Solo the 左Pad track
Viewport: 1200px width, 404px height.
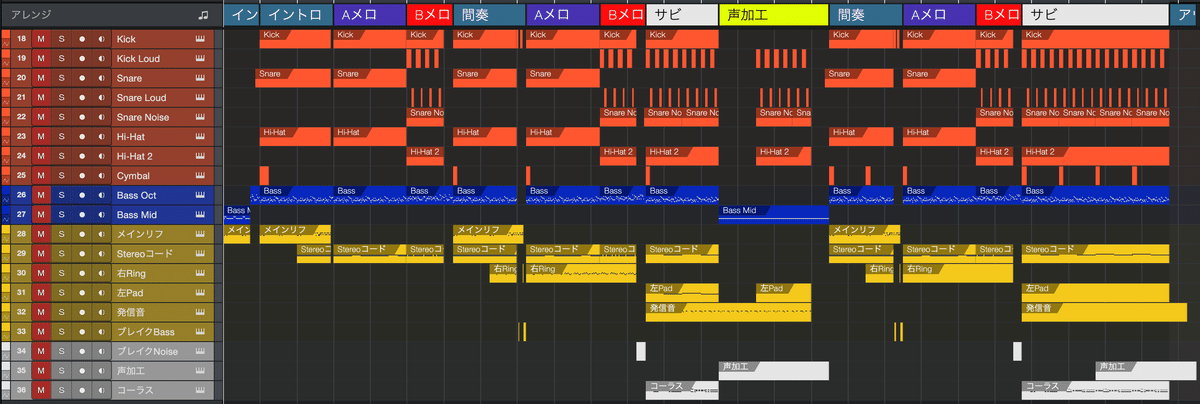61,293
